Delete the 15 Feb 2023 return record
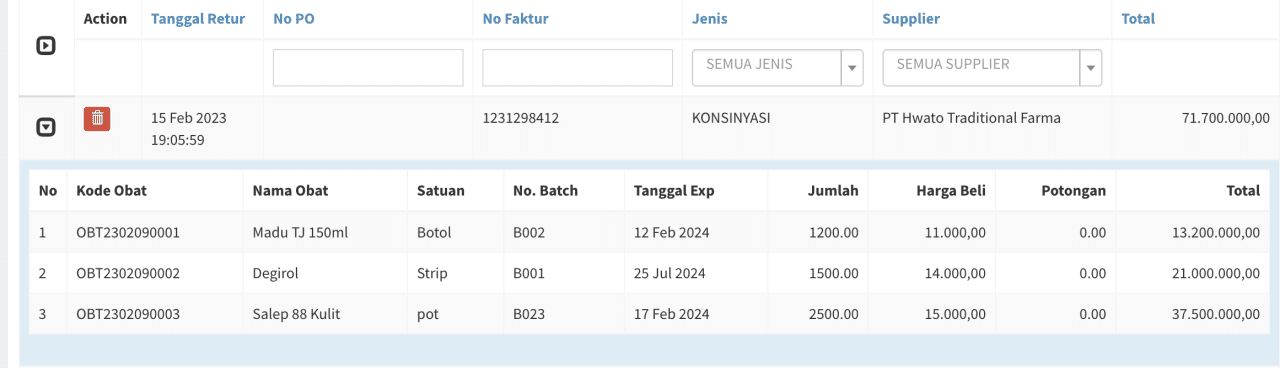1280x368 pixels. [x=97, y=118]
